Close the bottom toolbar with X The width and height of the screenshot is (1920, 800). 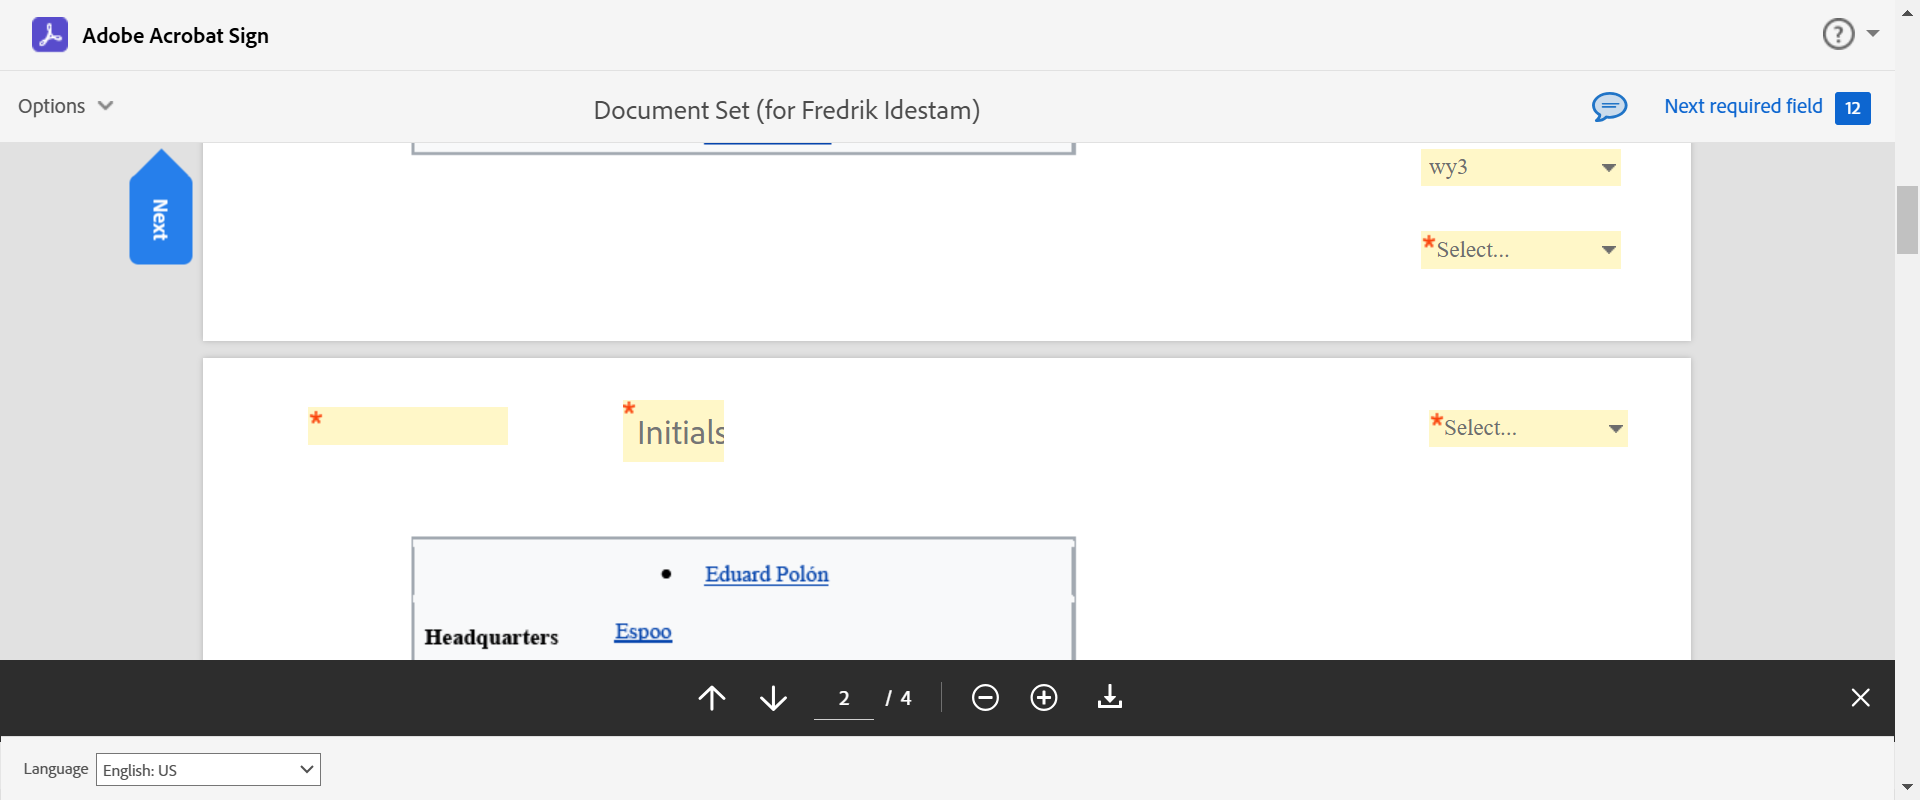pos(1860,698)
